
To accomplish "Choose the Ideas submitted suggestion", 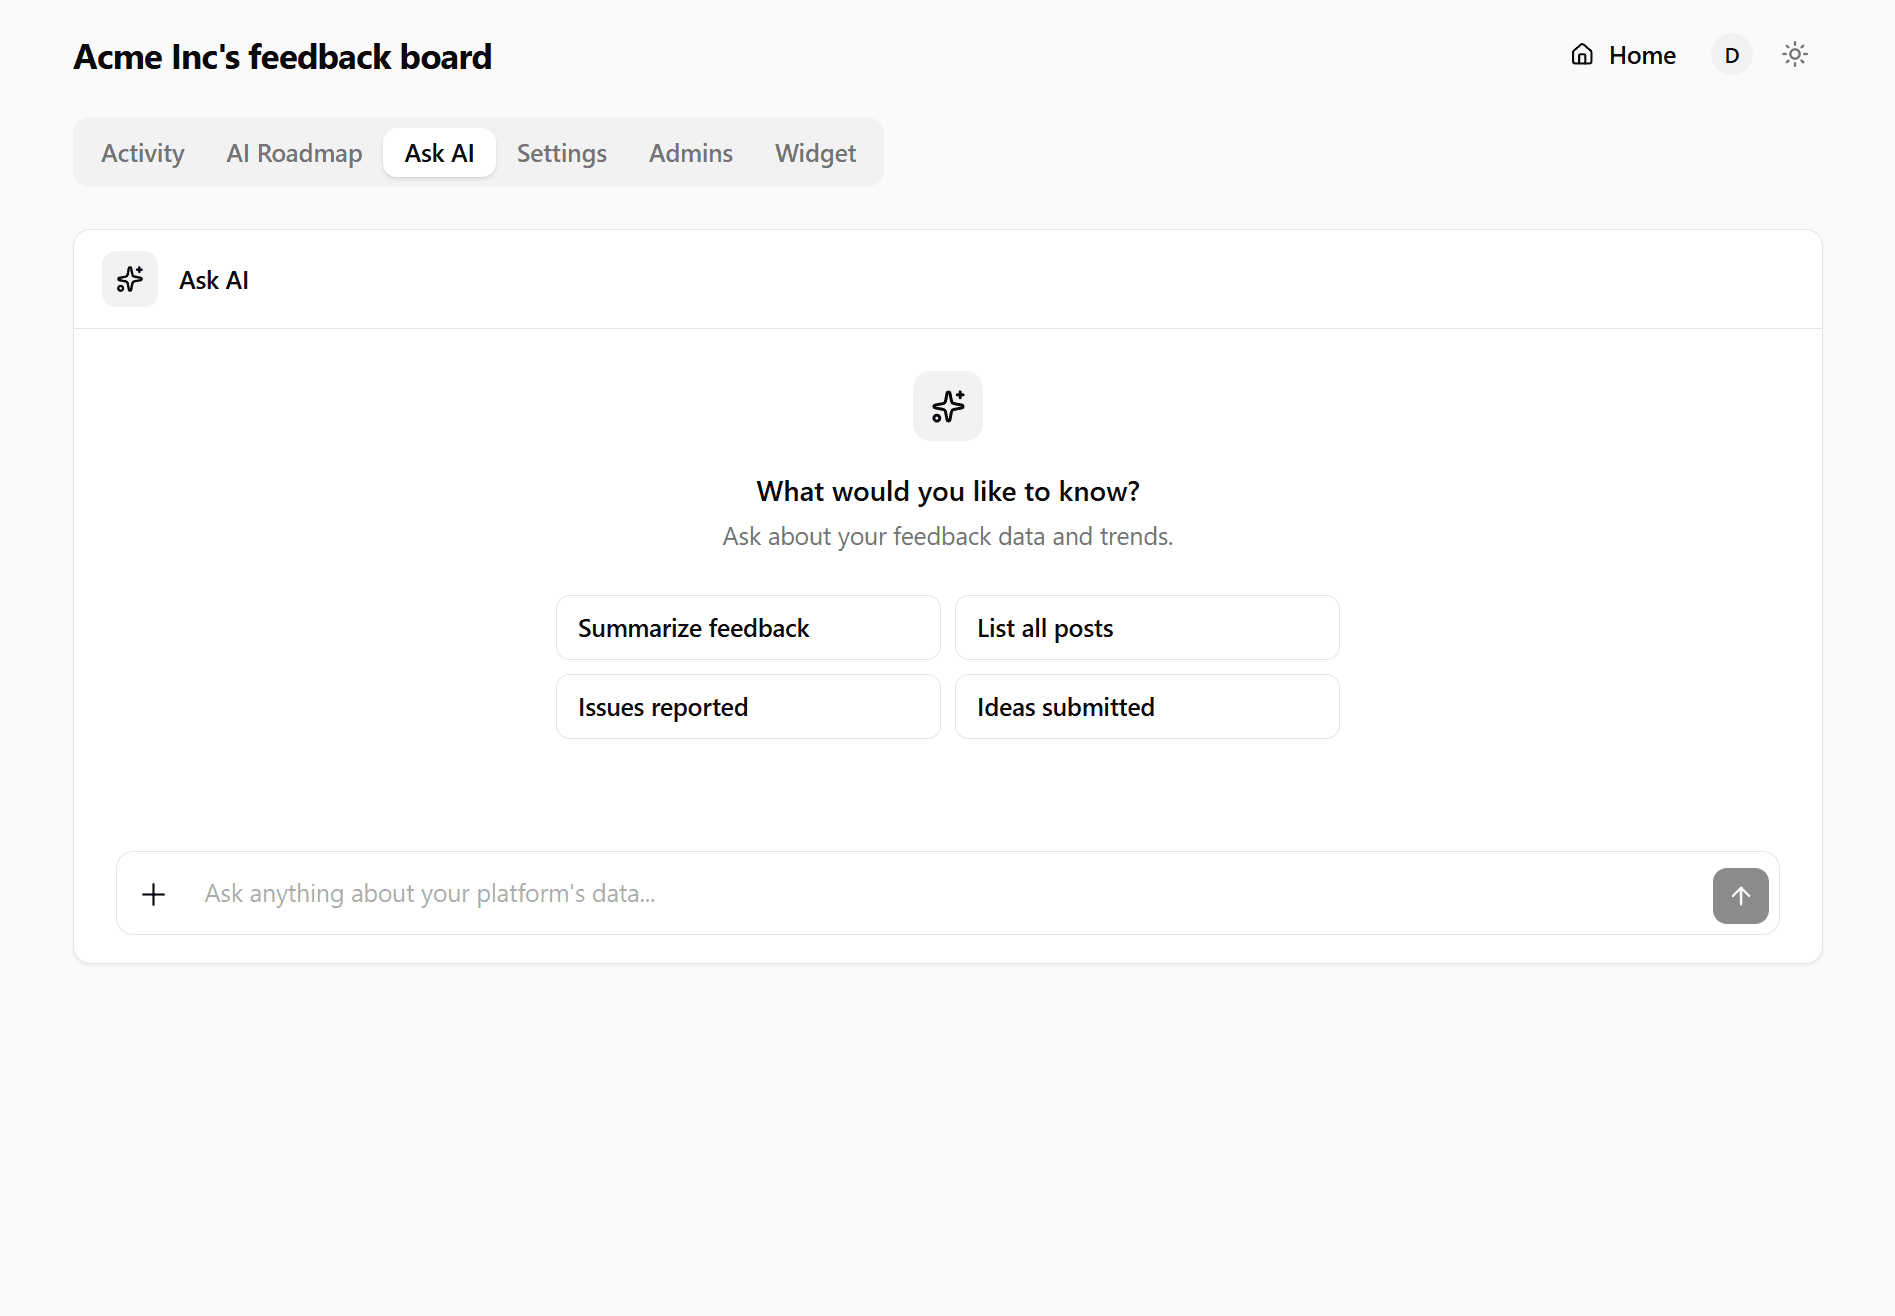I will pyautogui.click(x=1146, y=706).
